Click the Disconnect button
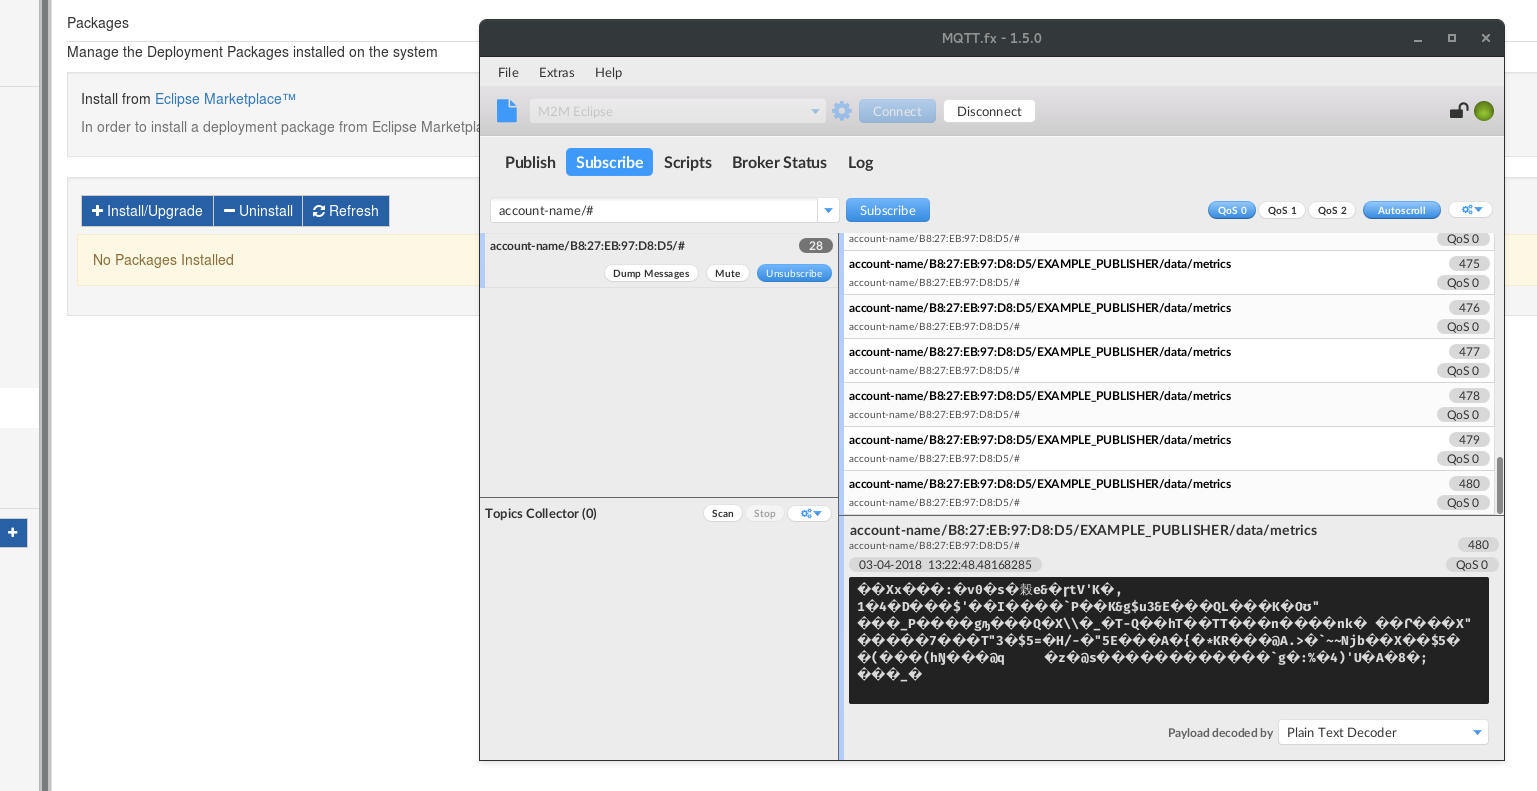Screen dimensions: 1537x791 [989, 111]
